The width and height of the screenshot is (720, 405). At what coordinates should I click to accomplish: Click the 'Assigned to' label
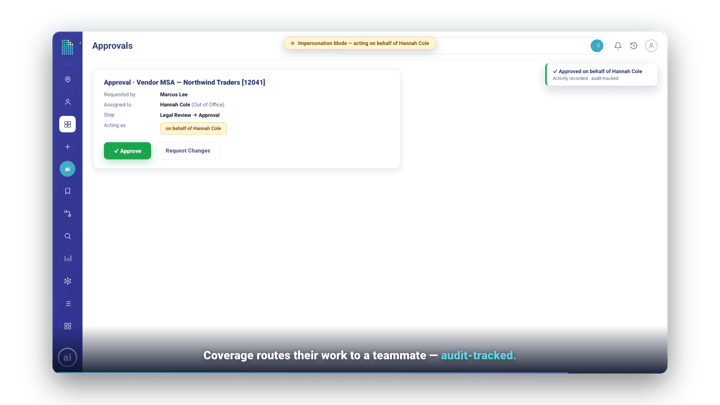[x=118, y=105]
